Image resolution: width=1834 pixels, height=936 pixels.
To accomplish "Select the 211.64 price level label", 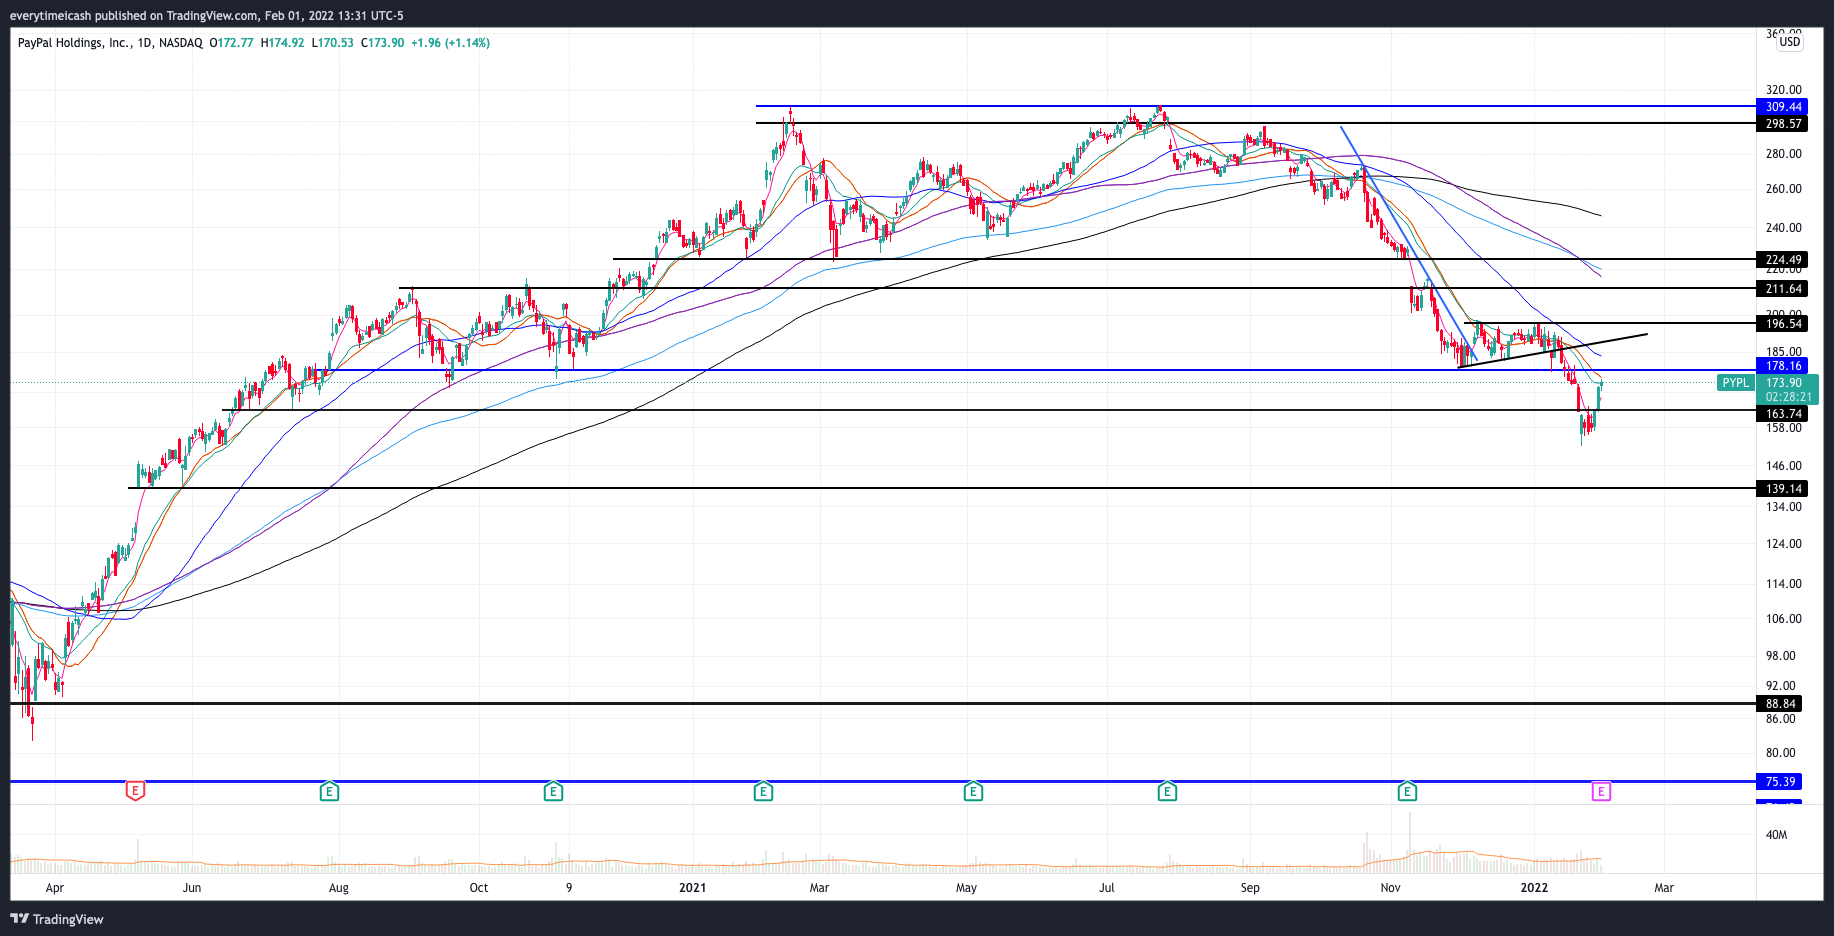I will [x=1783, y=289].
